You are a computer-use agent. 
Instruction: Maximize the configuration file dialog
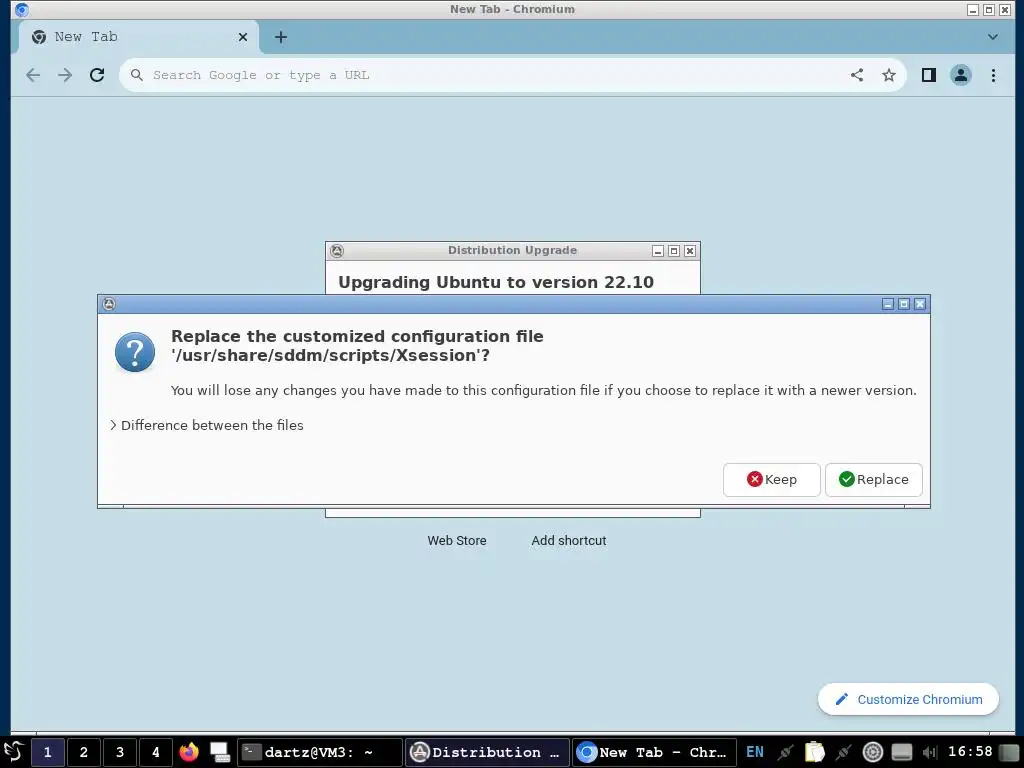904,304
